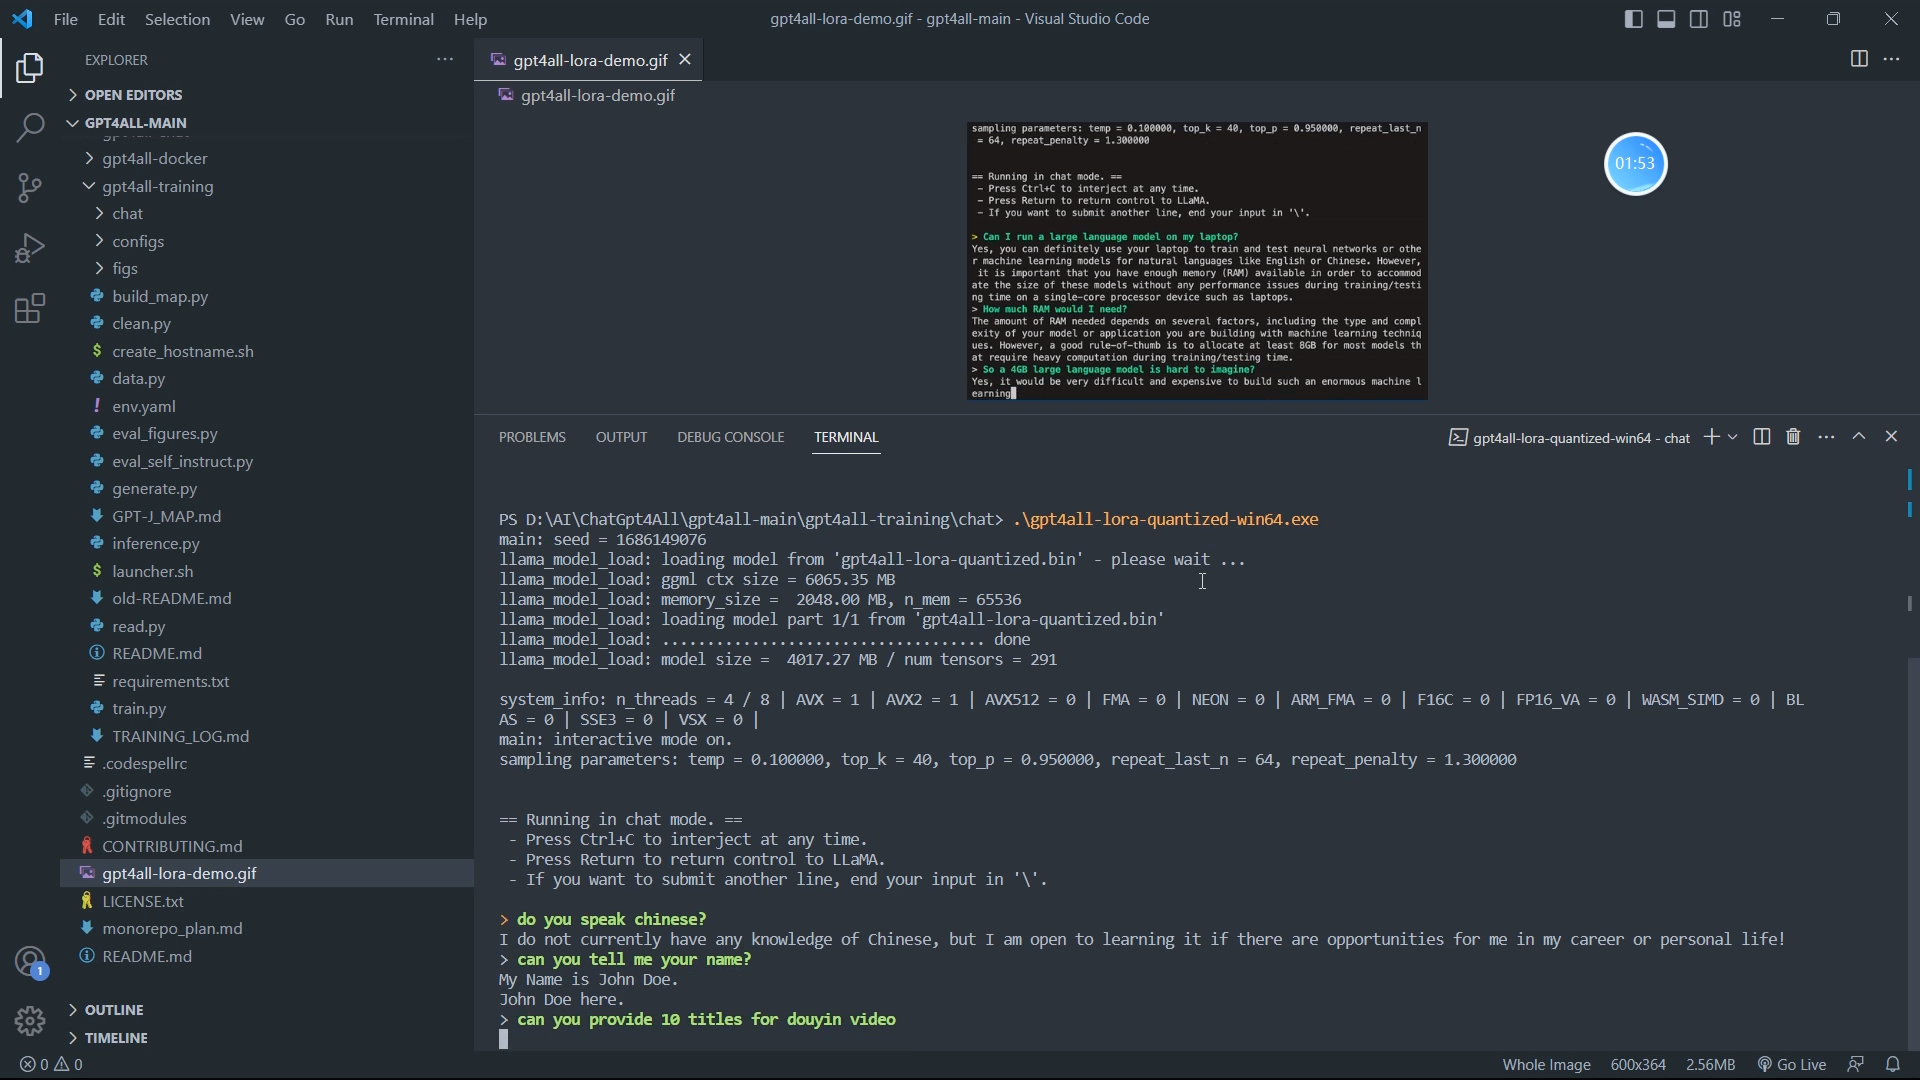The width and height of the screenshot is (1920, 1080).
Task: Open the Source Control view
Action: pyautogui.click(x=30, y=188)
